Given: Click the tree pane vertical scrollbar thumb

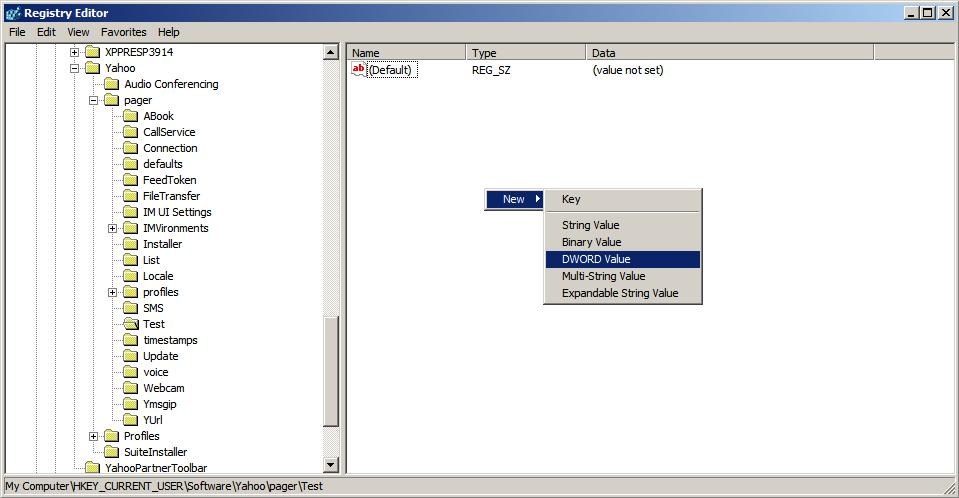Looking at the screenshot, I should pyautogui.click(x=330, y=371).
